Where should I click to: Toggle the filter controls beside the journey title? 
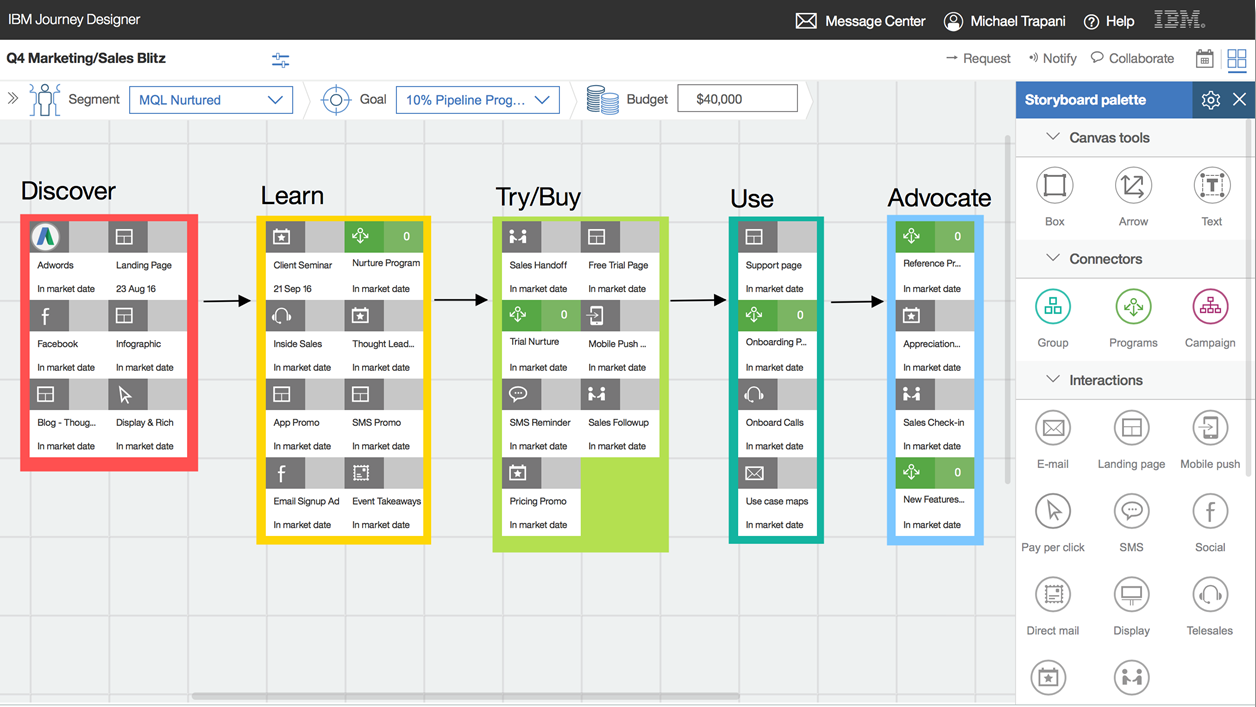point(281,60)
